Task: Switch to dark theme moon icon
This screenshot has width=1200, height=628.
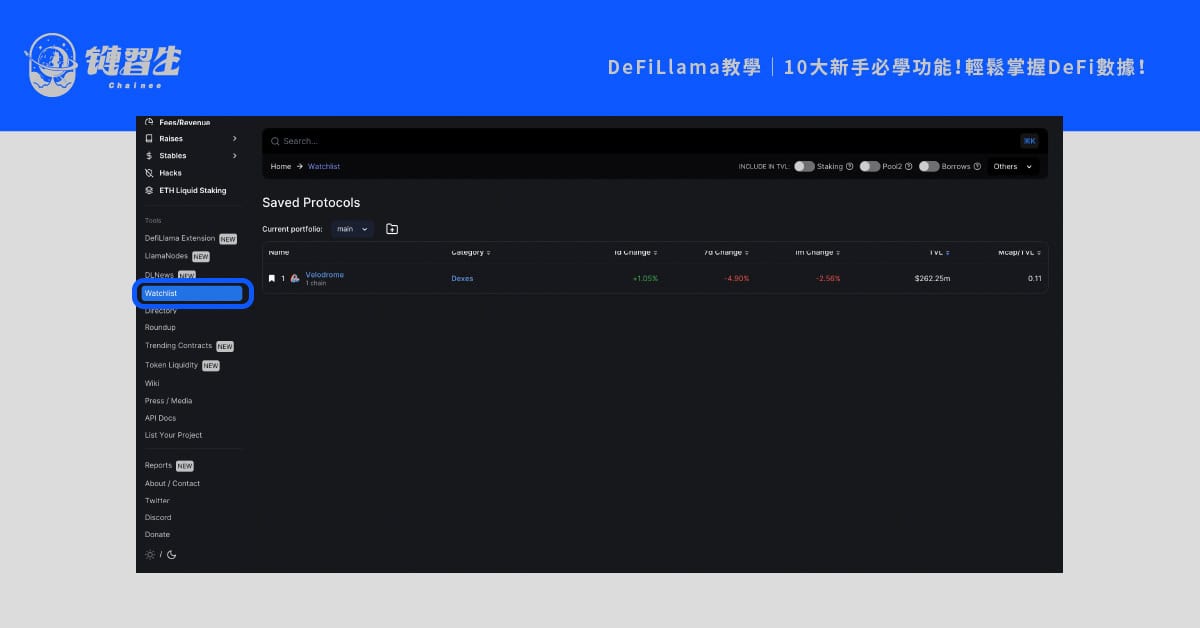Action: pos(171,555)
